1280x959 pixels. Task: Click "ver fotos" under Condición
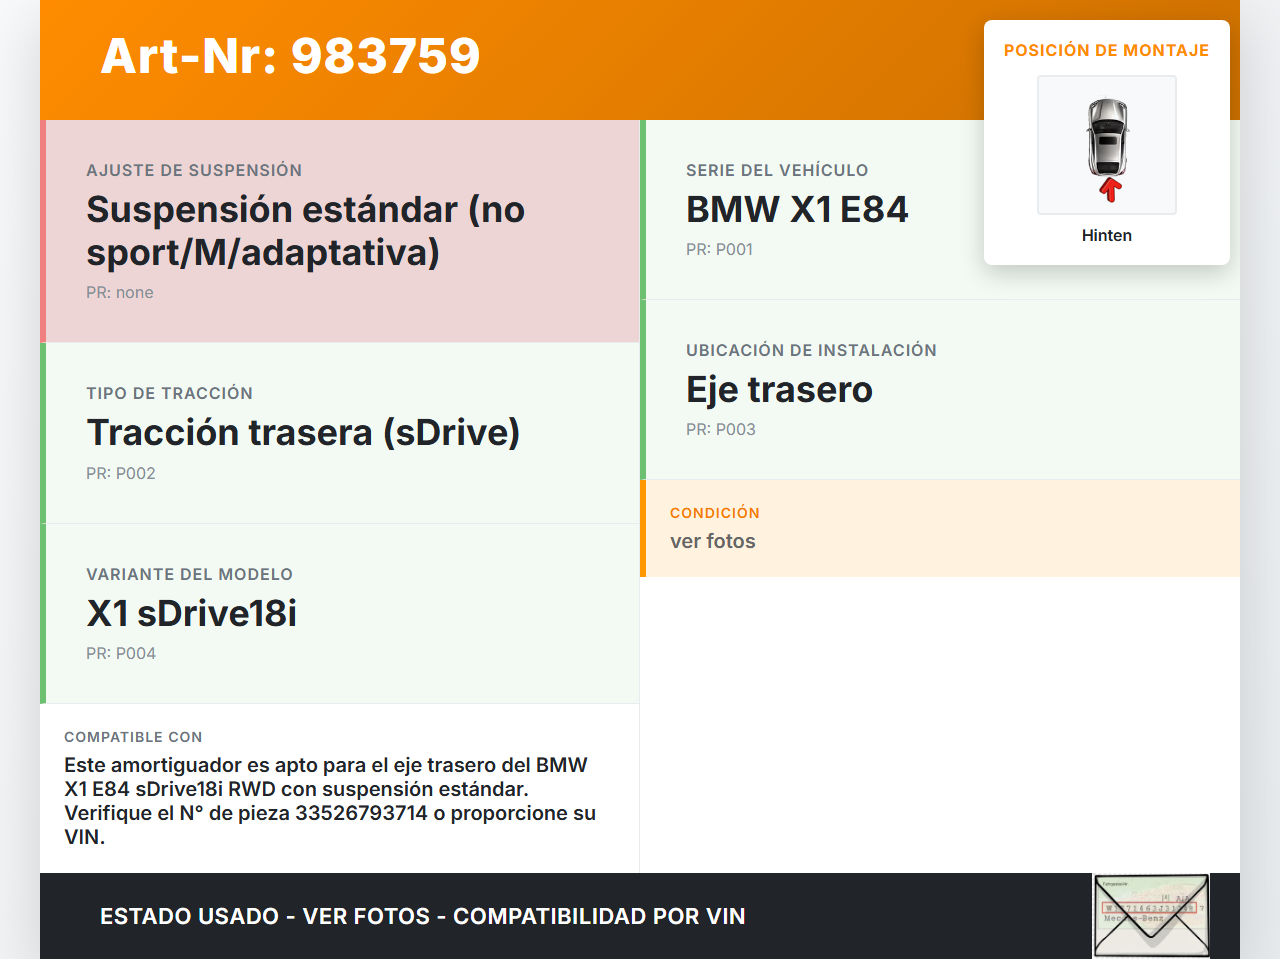[x=713, y=541]
